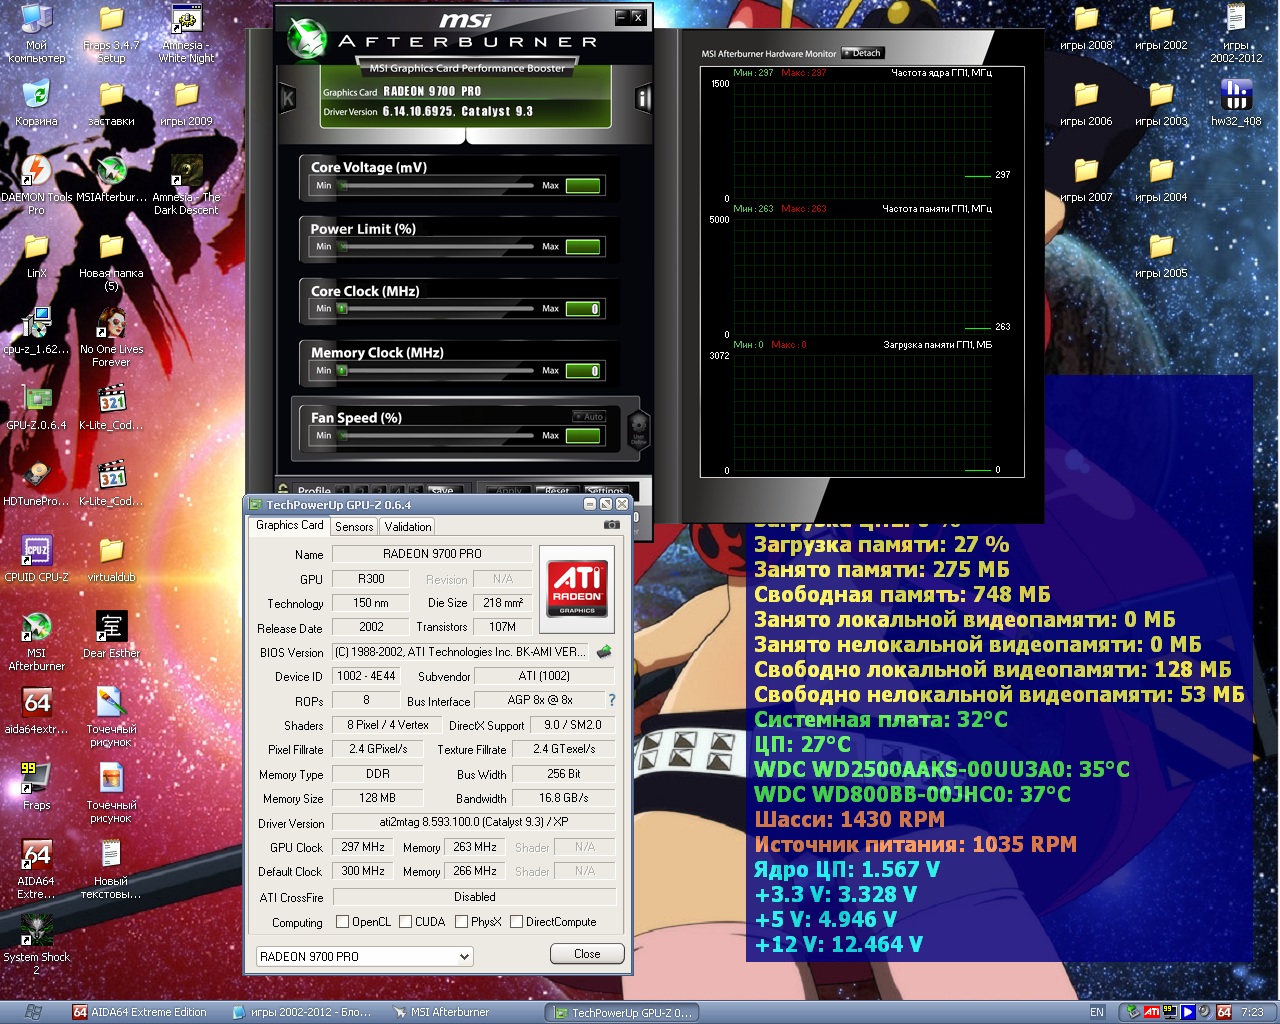Expand the RADEON 9700 PRO GPU dropdown
The image size is (1280, 1024).
point(464,957)
